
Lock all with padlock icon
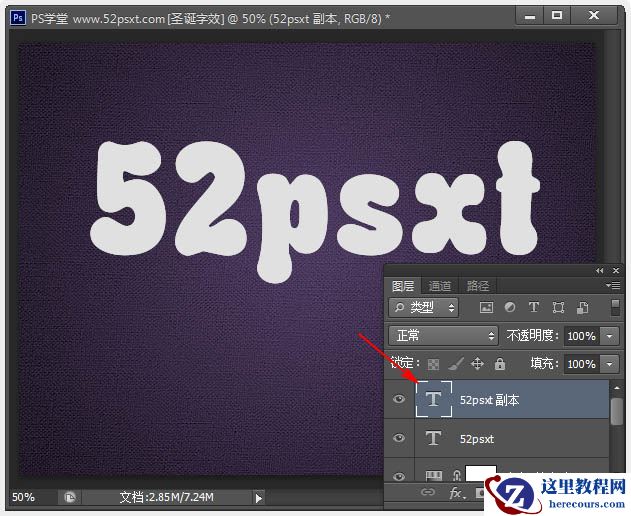(x=500, y=364)
